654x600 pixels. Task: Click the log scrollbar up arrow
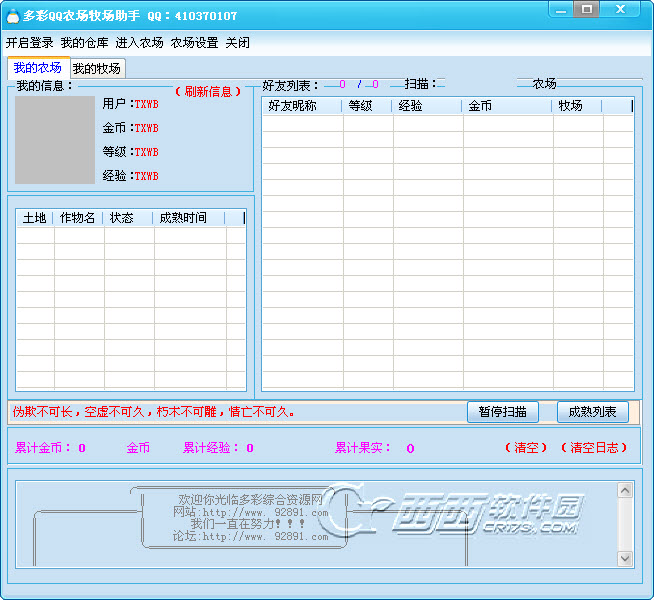click(x=625, y=490)
